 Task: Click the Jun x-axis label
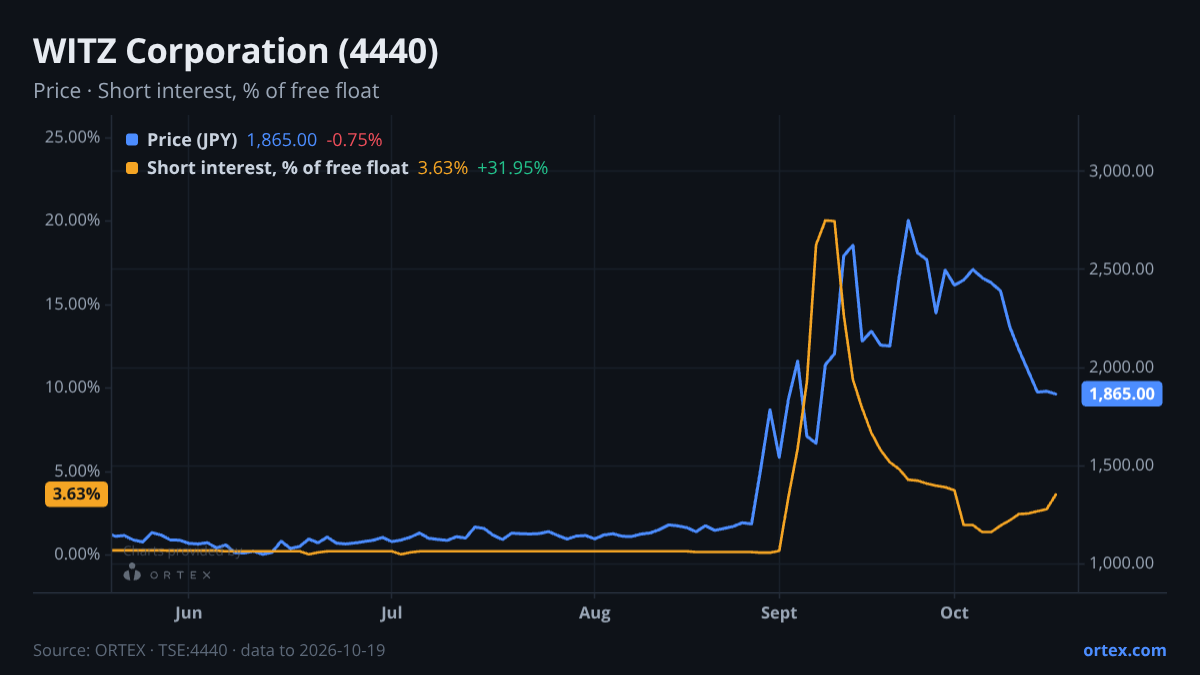point(188,613)
